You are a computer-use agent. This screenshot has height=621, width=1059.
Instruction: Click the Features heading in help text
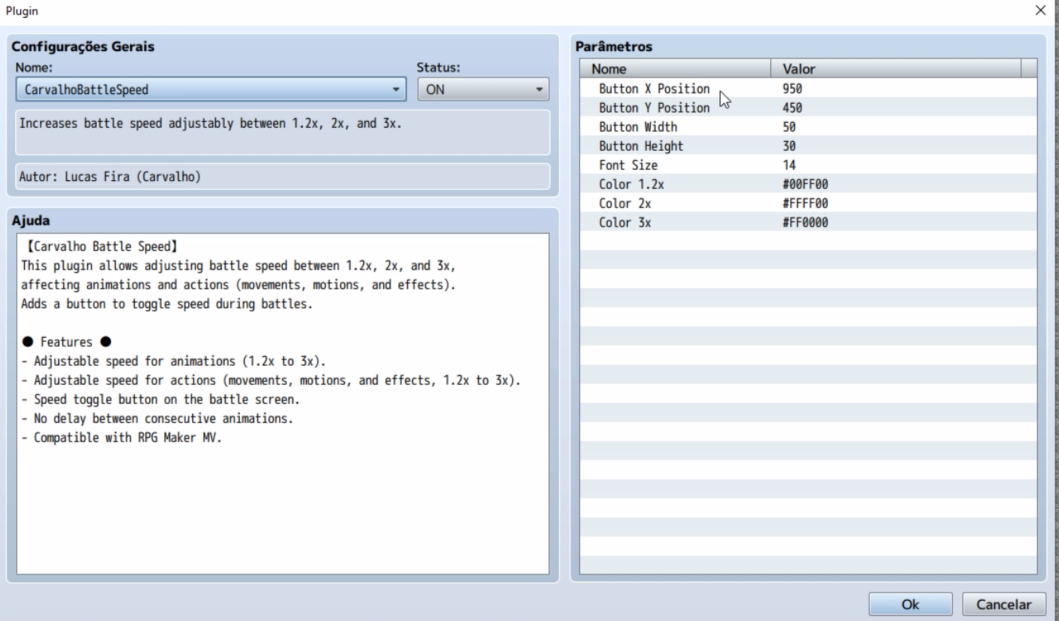66,342
